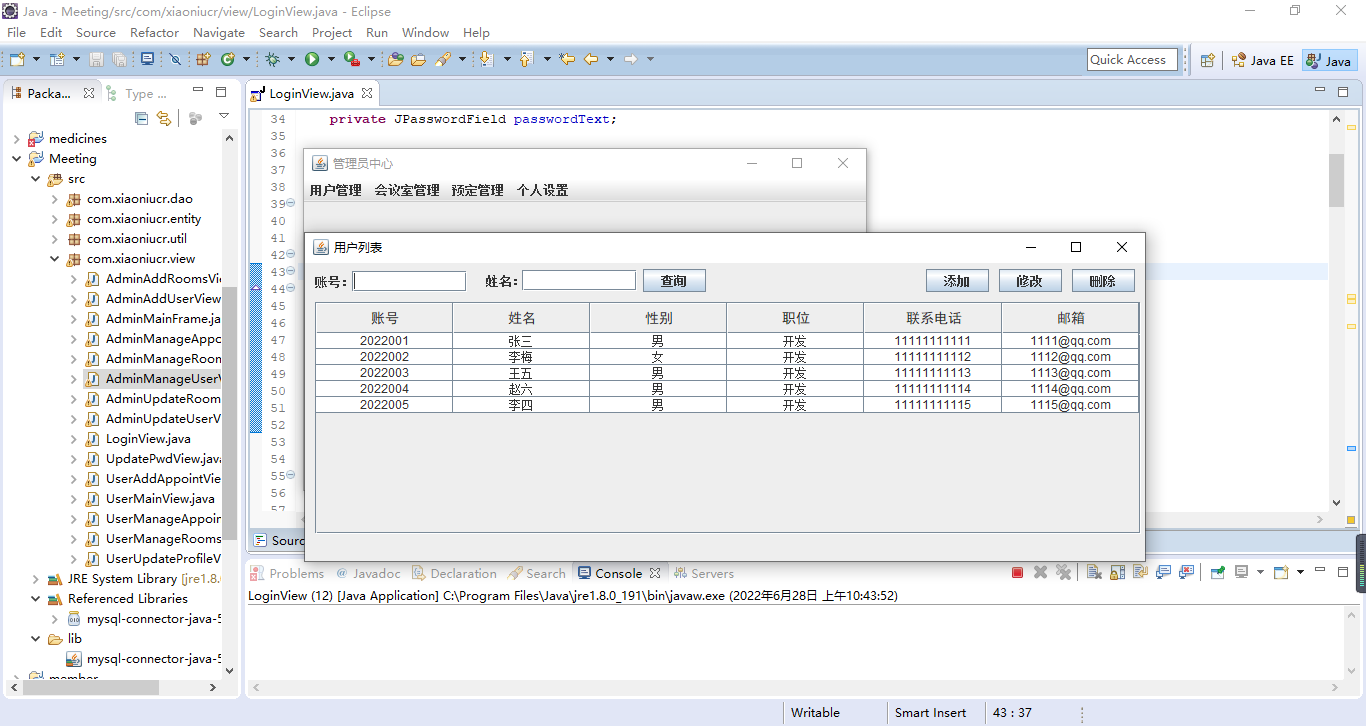
Task: Click the editor vertical scrollbar thumb
Action: click(x=1337, y=180)
